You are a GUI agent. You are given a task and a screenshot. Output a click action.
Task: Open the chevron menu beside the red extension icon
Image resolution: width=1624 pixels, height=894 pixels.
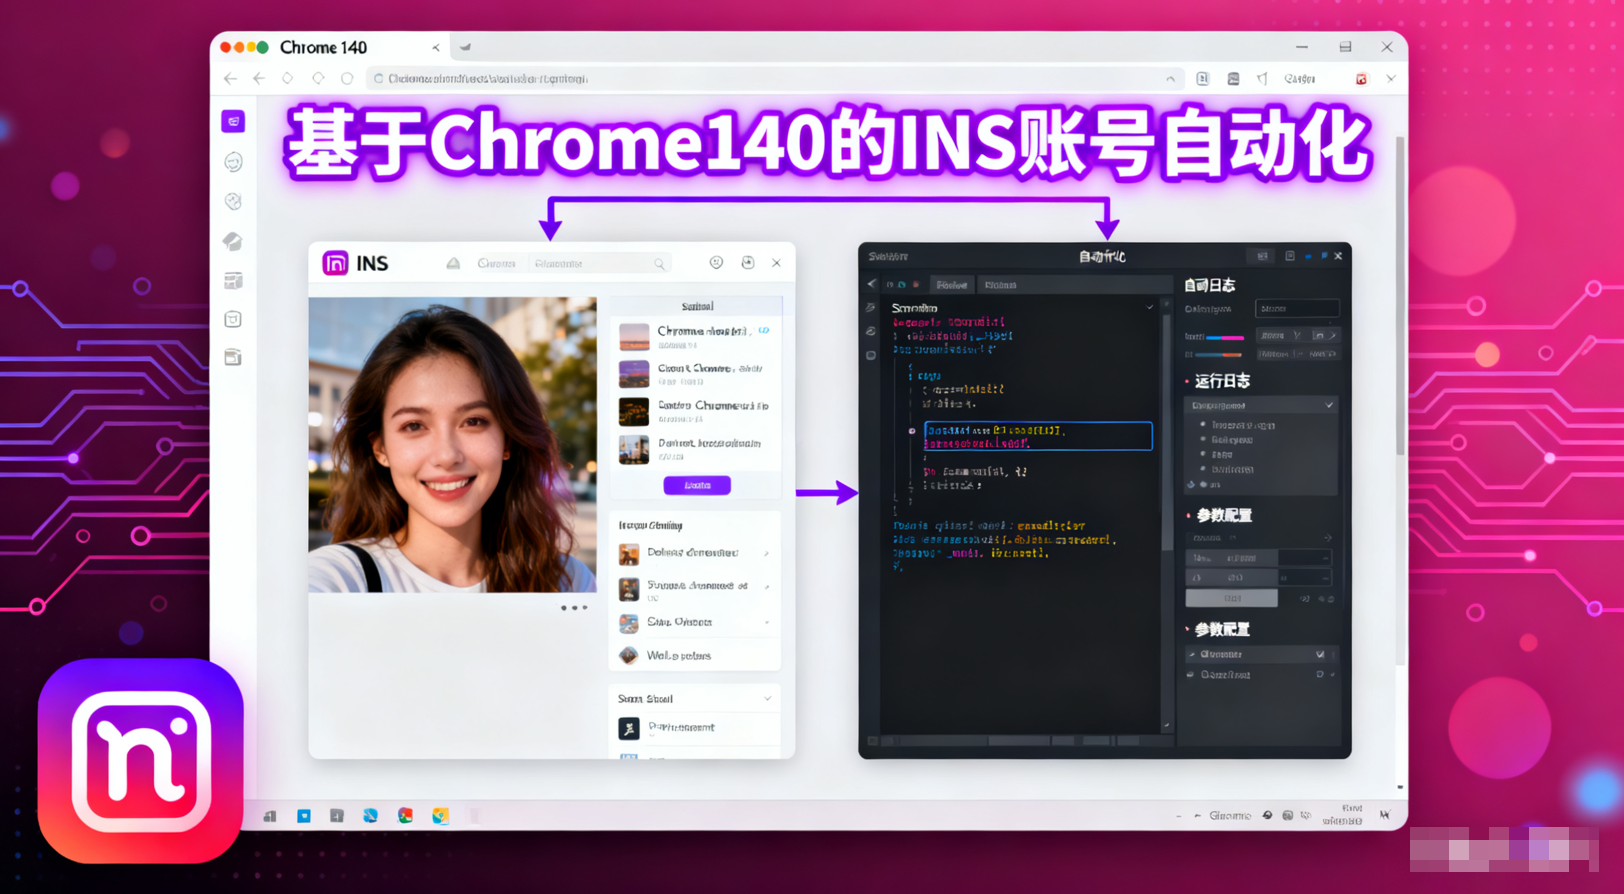[1390, 78]
